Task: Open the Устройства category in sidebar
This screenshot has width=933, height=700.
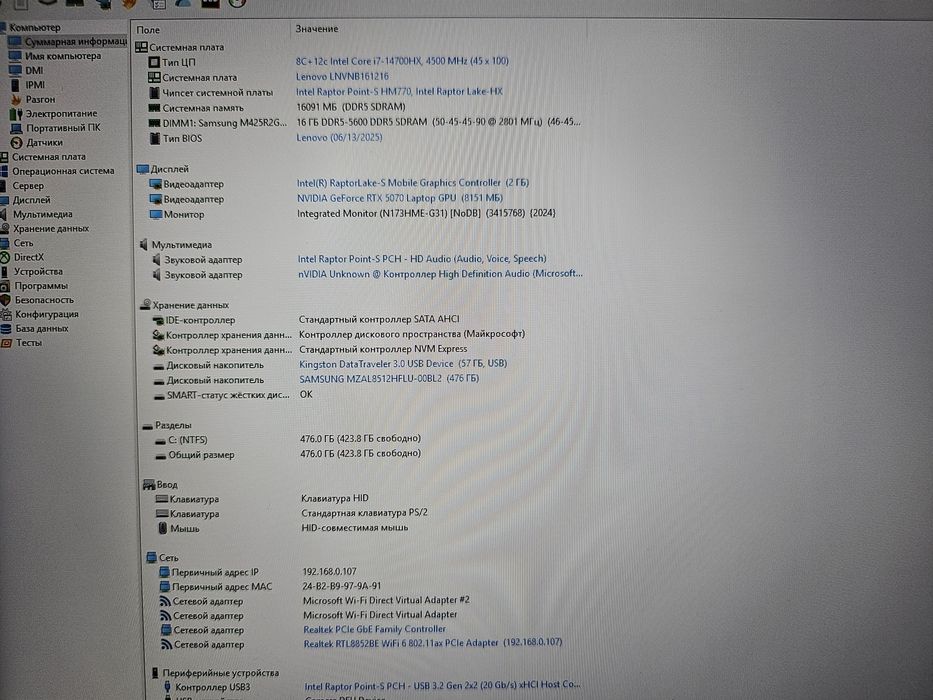Action: click(x=32, y=271)
